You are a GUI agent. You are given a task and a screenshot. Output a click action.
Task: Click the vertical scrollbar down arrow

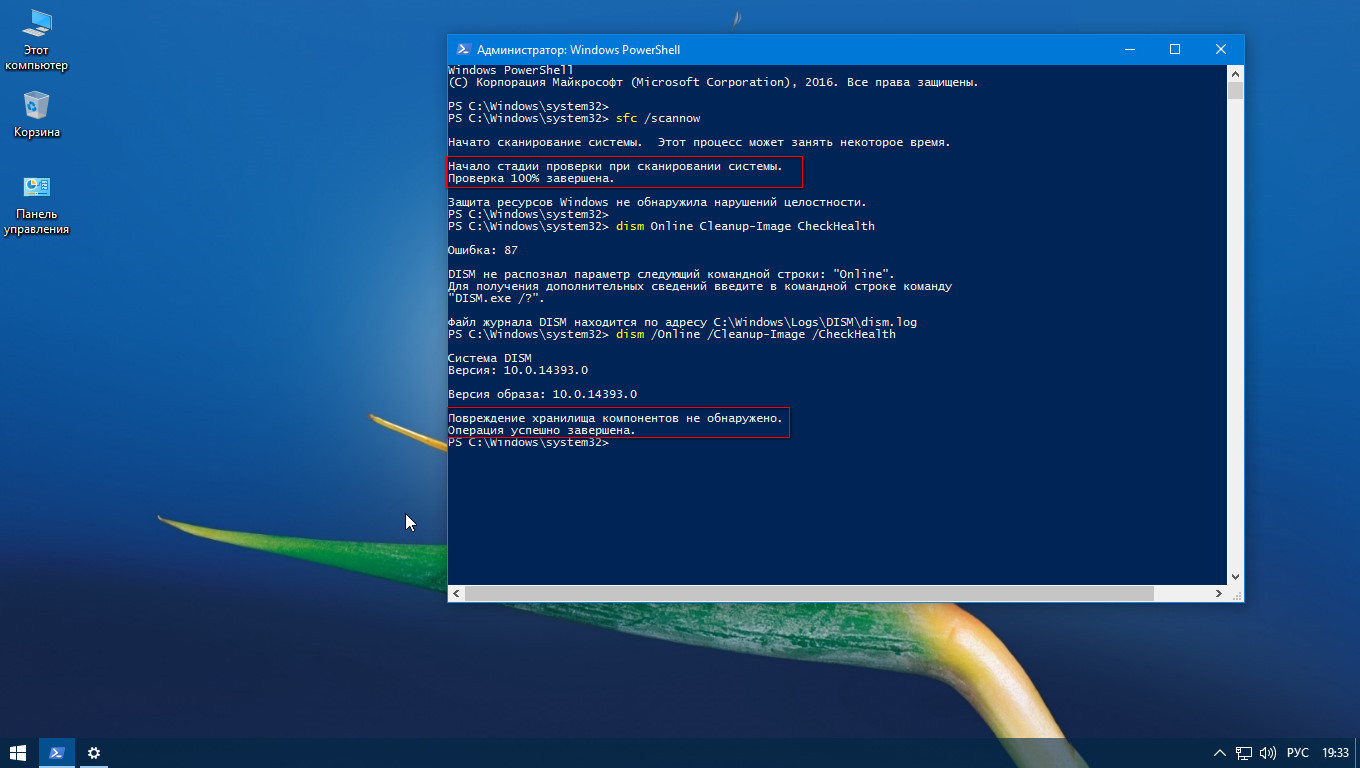1235,577
